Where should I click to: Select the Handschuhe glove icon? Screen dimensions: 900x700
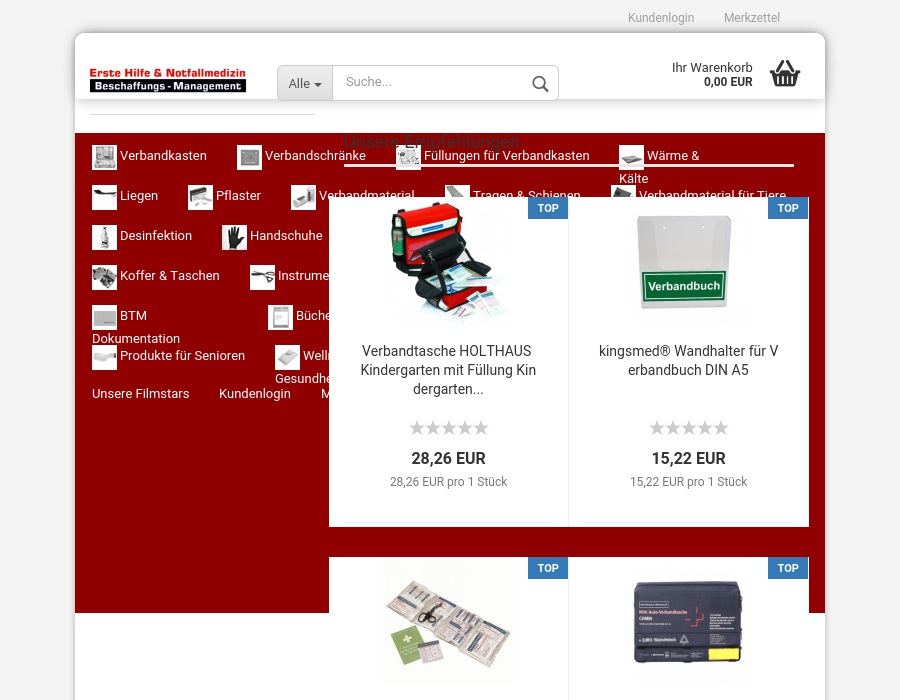pyautogui.click(x=234, y=237)
